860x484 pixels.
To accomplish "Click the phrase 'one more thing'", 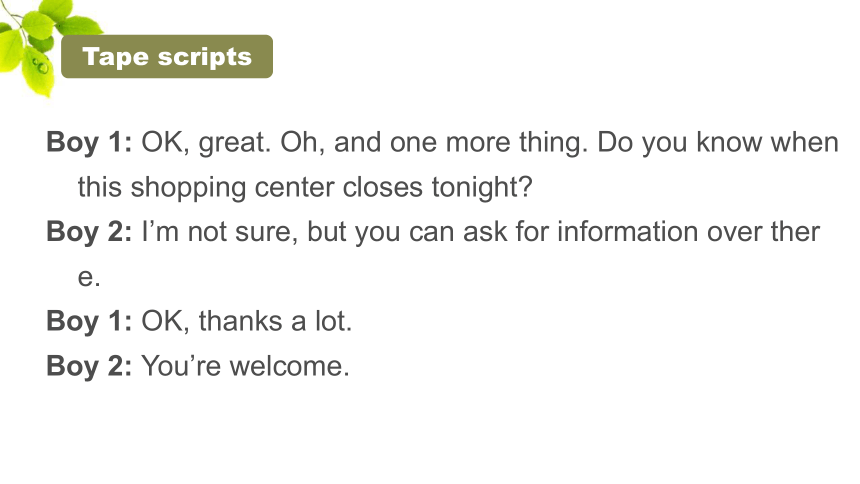I will (x=489, y=143).
